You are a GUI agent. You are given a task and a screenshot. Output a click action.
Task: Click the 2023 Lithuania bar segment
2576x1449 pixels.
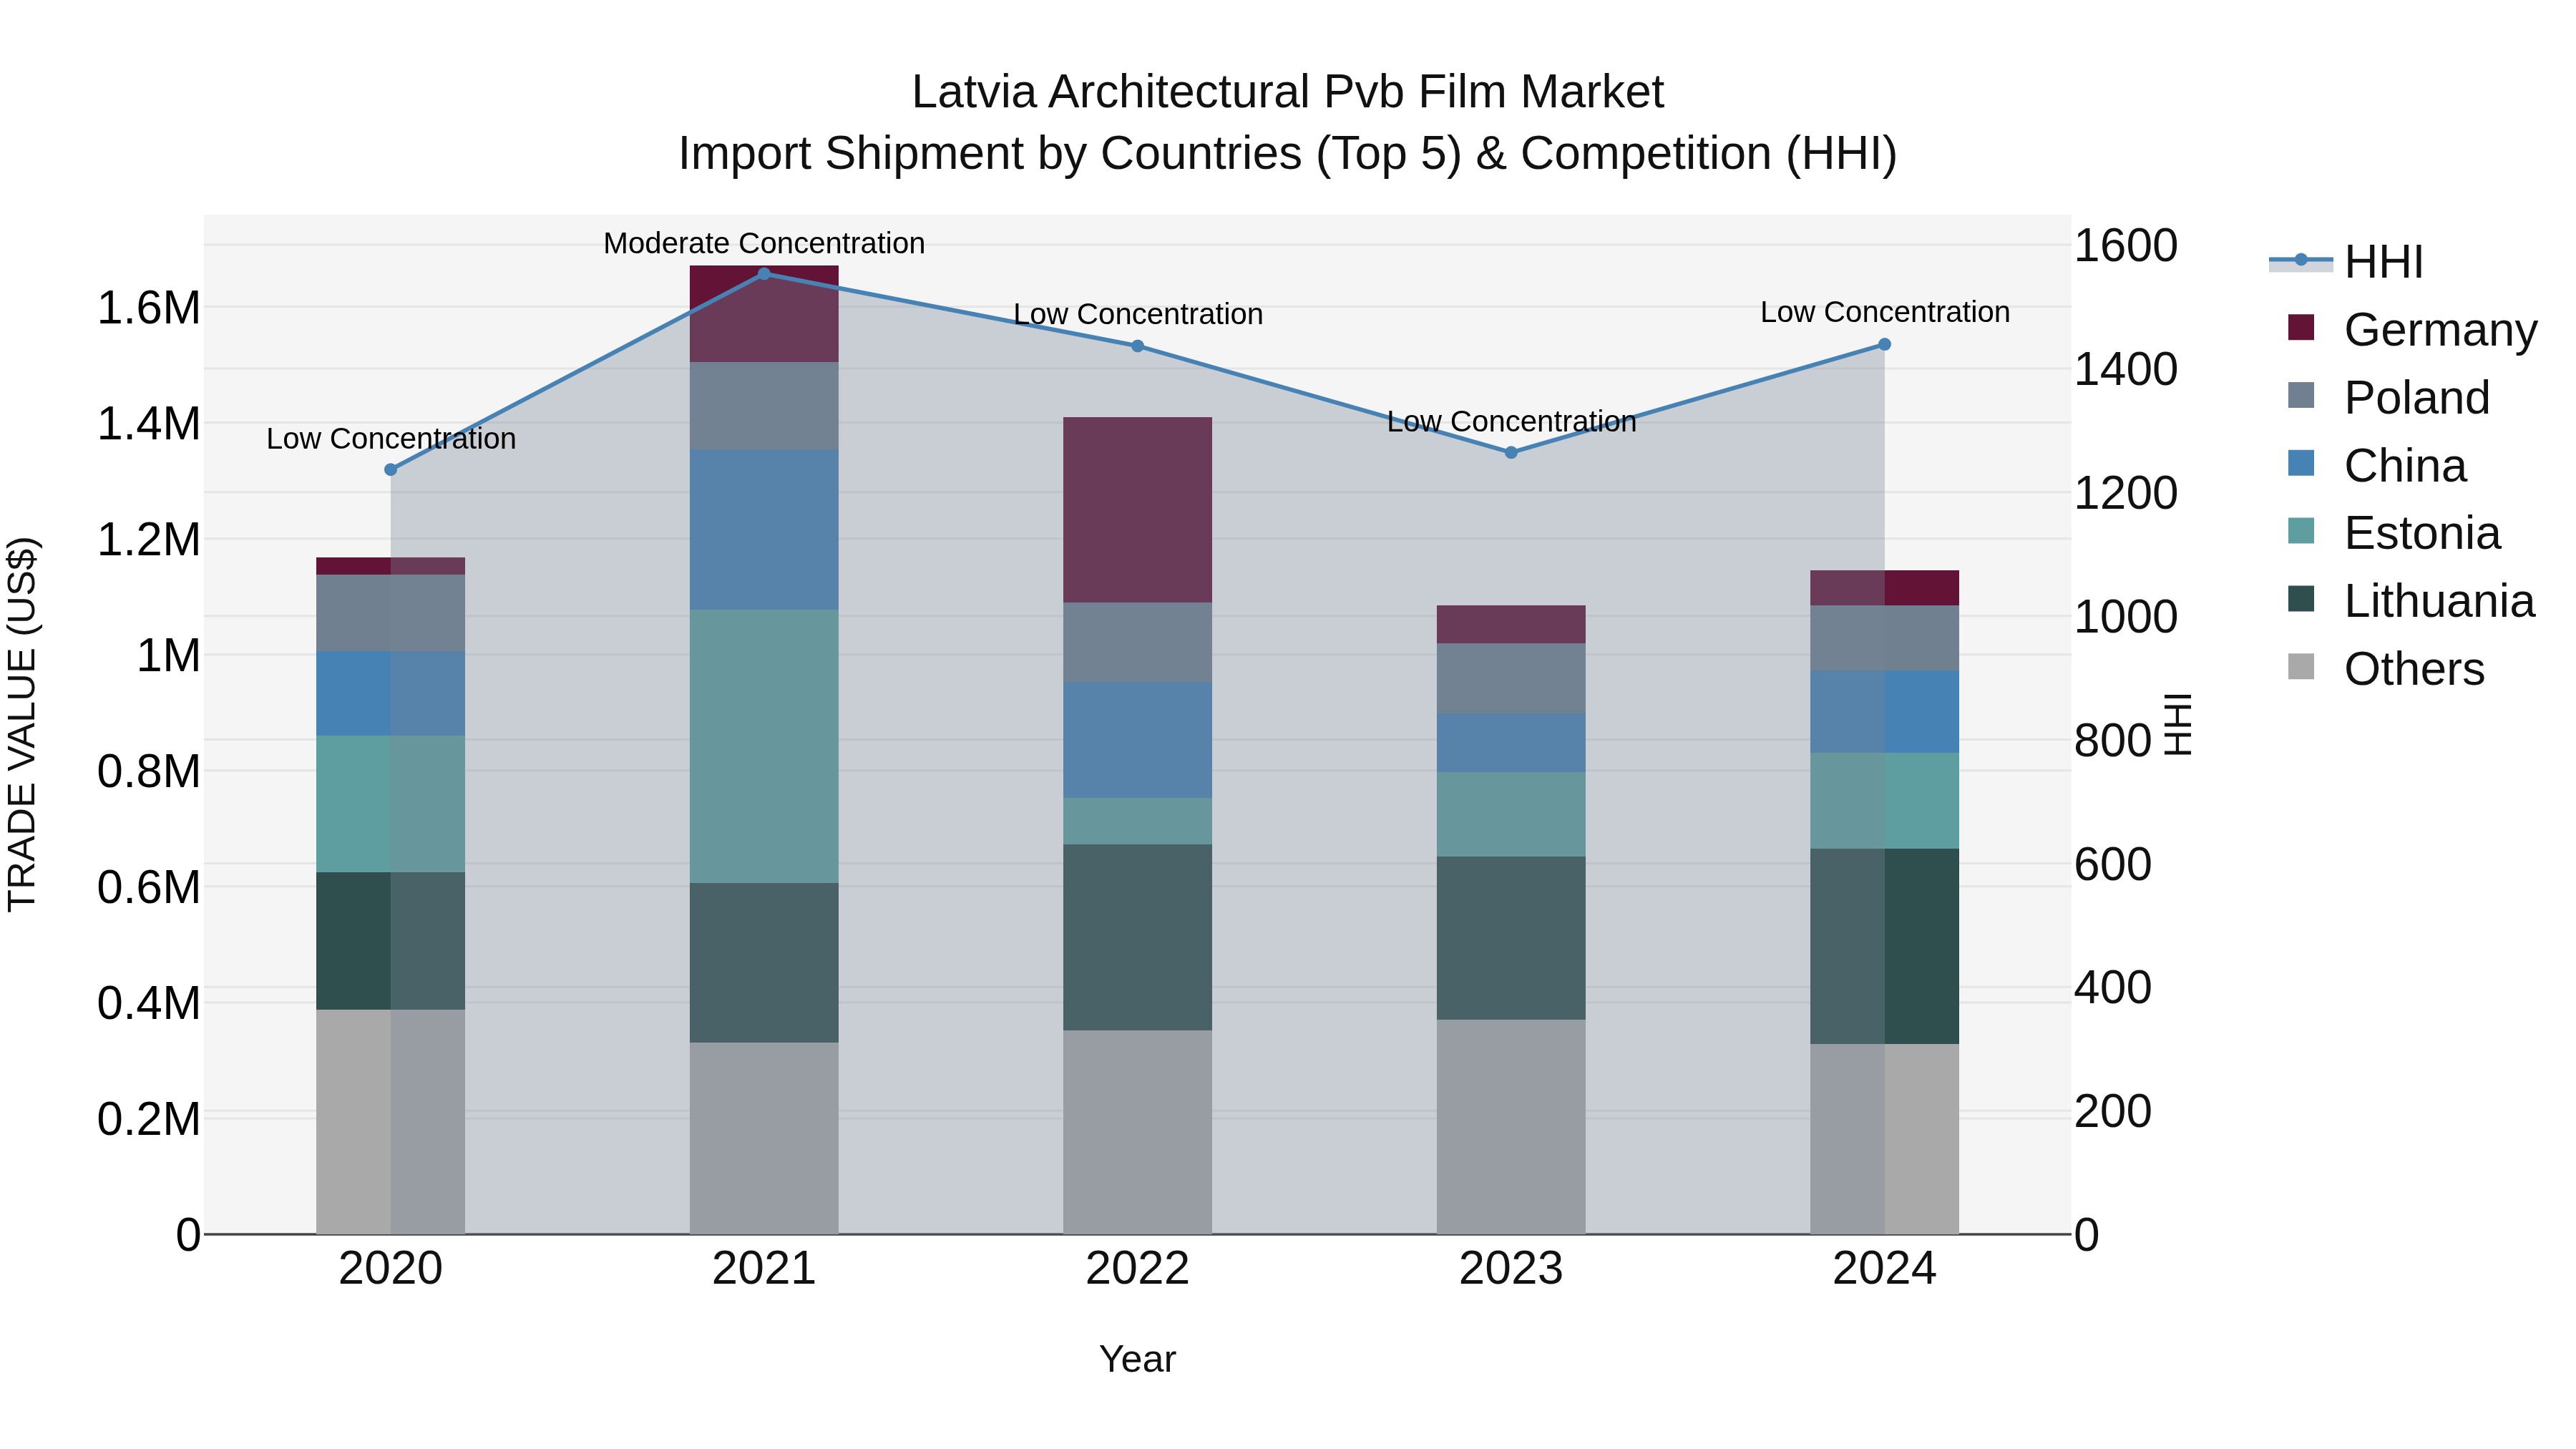point(1511,938)
